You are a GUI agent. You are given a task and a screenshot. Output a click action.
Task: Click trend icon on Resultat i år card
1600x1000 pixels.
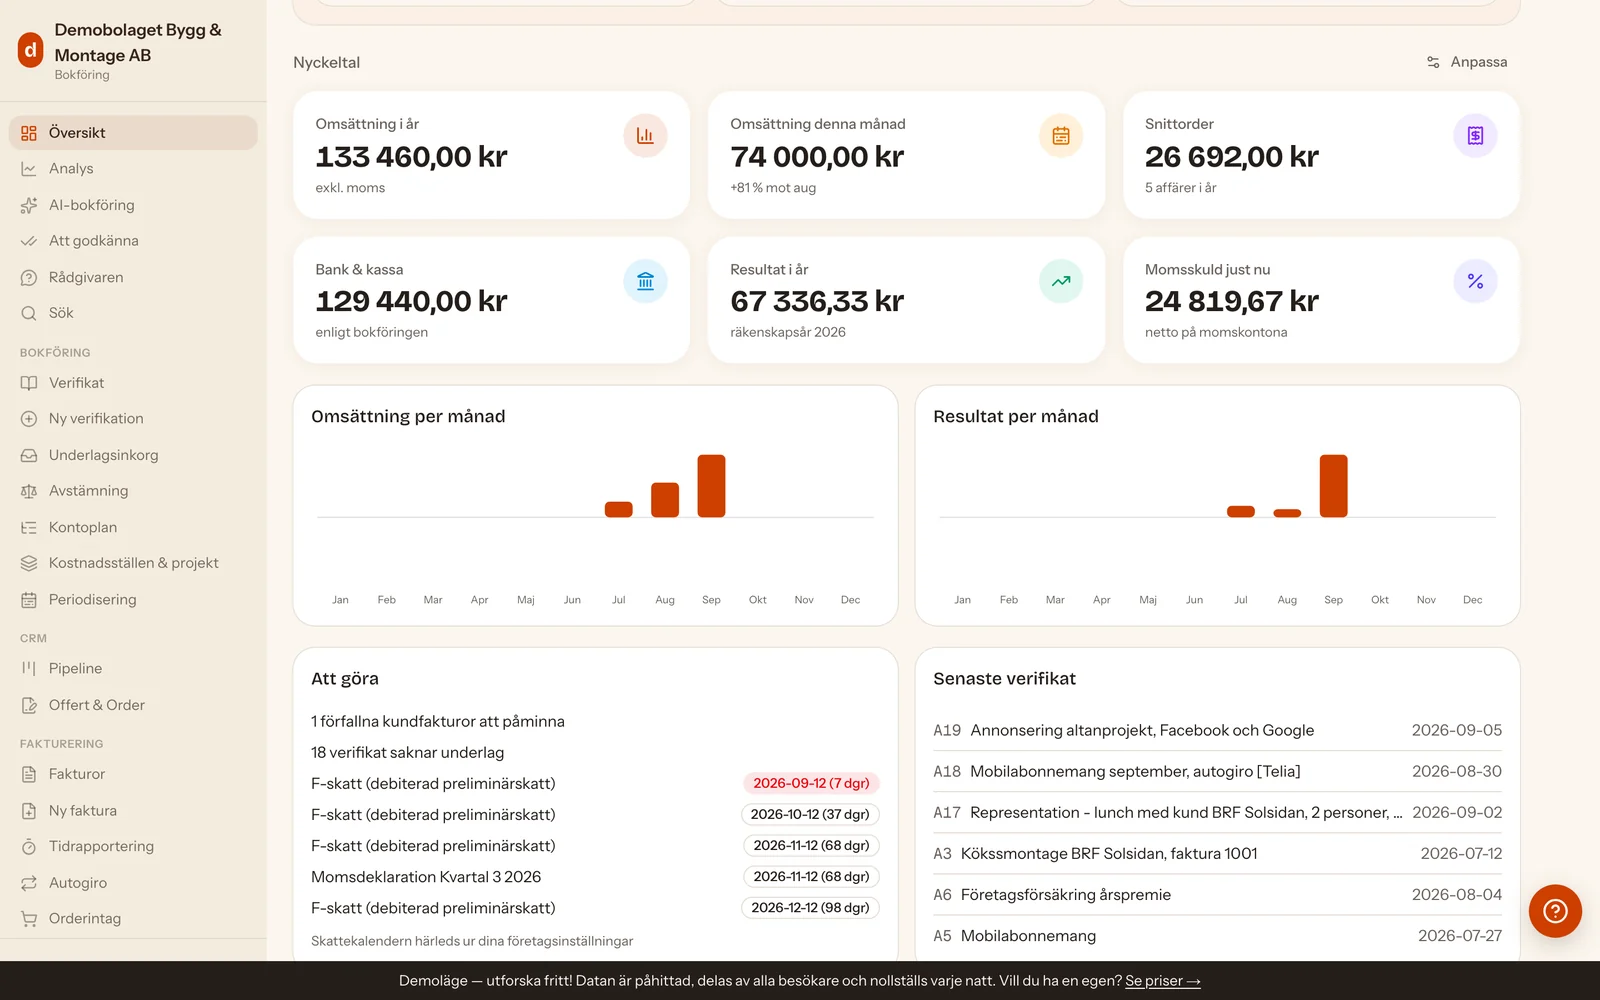pos(1061,281)
